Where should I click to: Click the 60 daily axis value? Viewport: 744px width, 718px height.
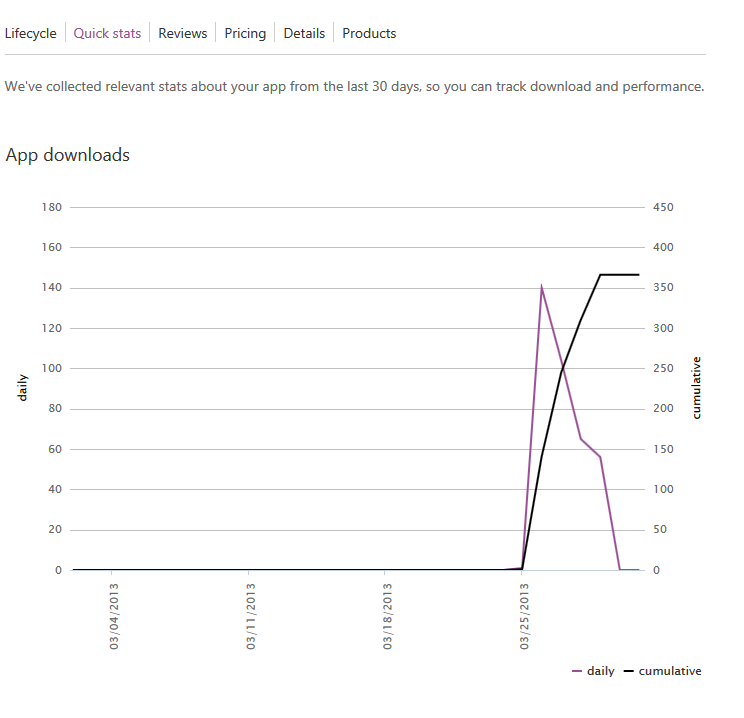pos(55,449)
